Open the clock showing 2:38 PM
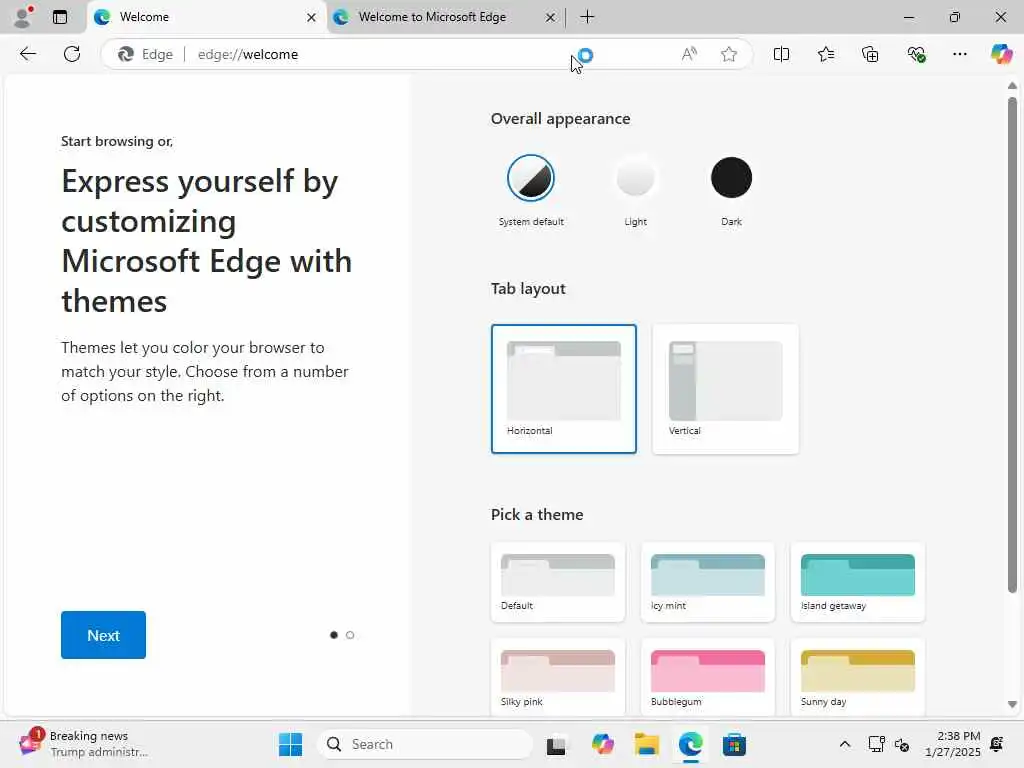Viewport: 1024px width, 768px height. (x=953, y=744)
